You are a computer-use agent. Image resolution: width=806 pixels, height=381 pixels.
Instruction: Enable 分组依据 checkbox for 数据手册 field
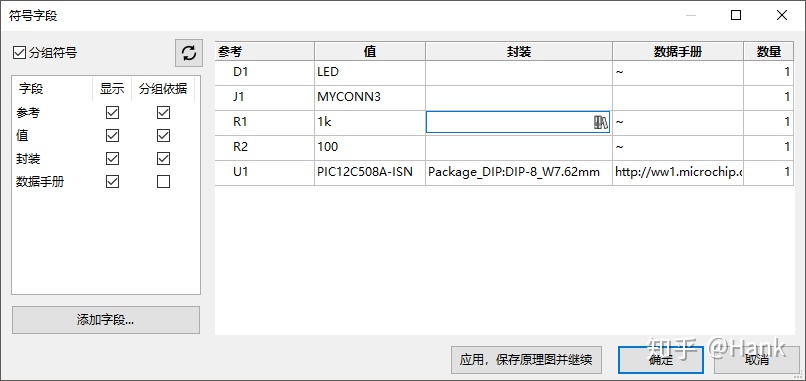163,182
